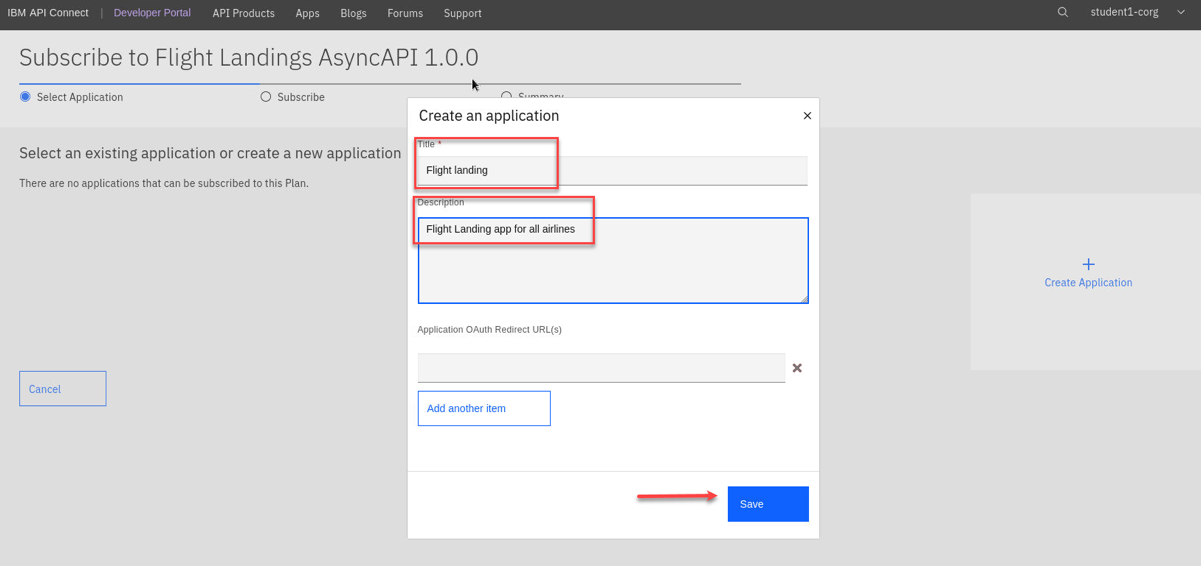
Task: Open the API Products menu
Action: pyautogui.click(x=243, y=13)
